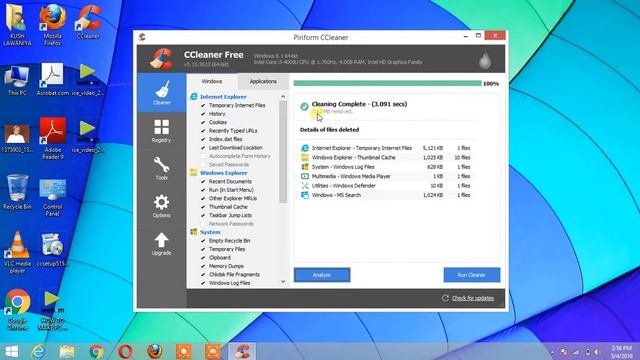Viewport: 640px width, 360px height.
Task: Open the Tools wrench section
Action: 162,168
